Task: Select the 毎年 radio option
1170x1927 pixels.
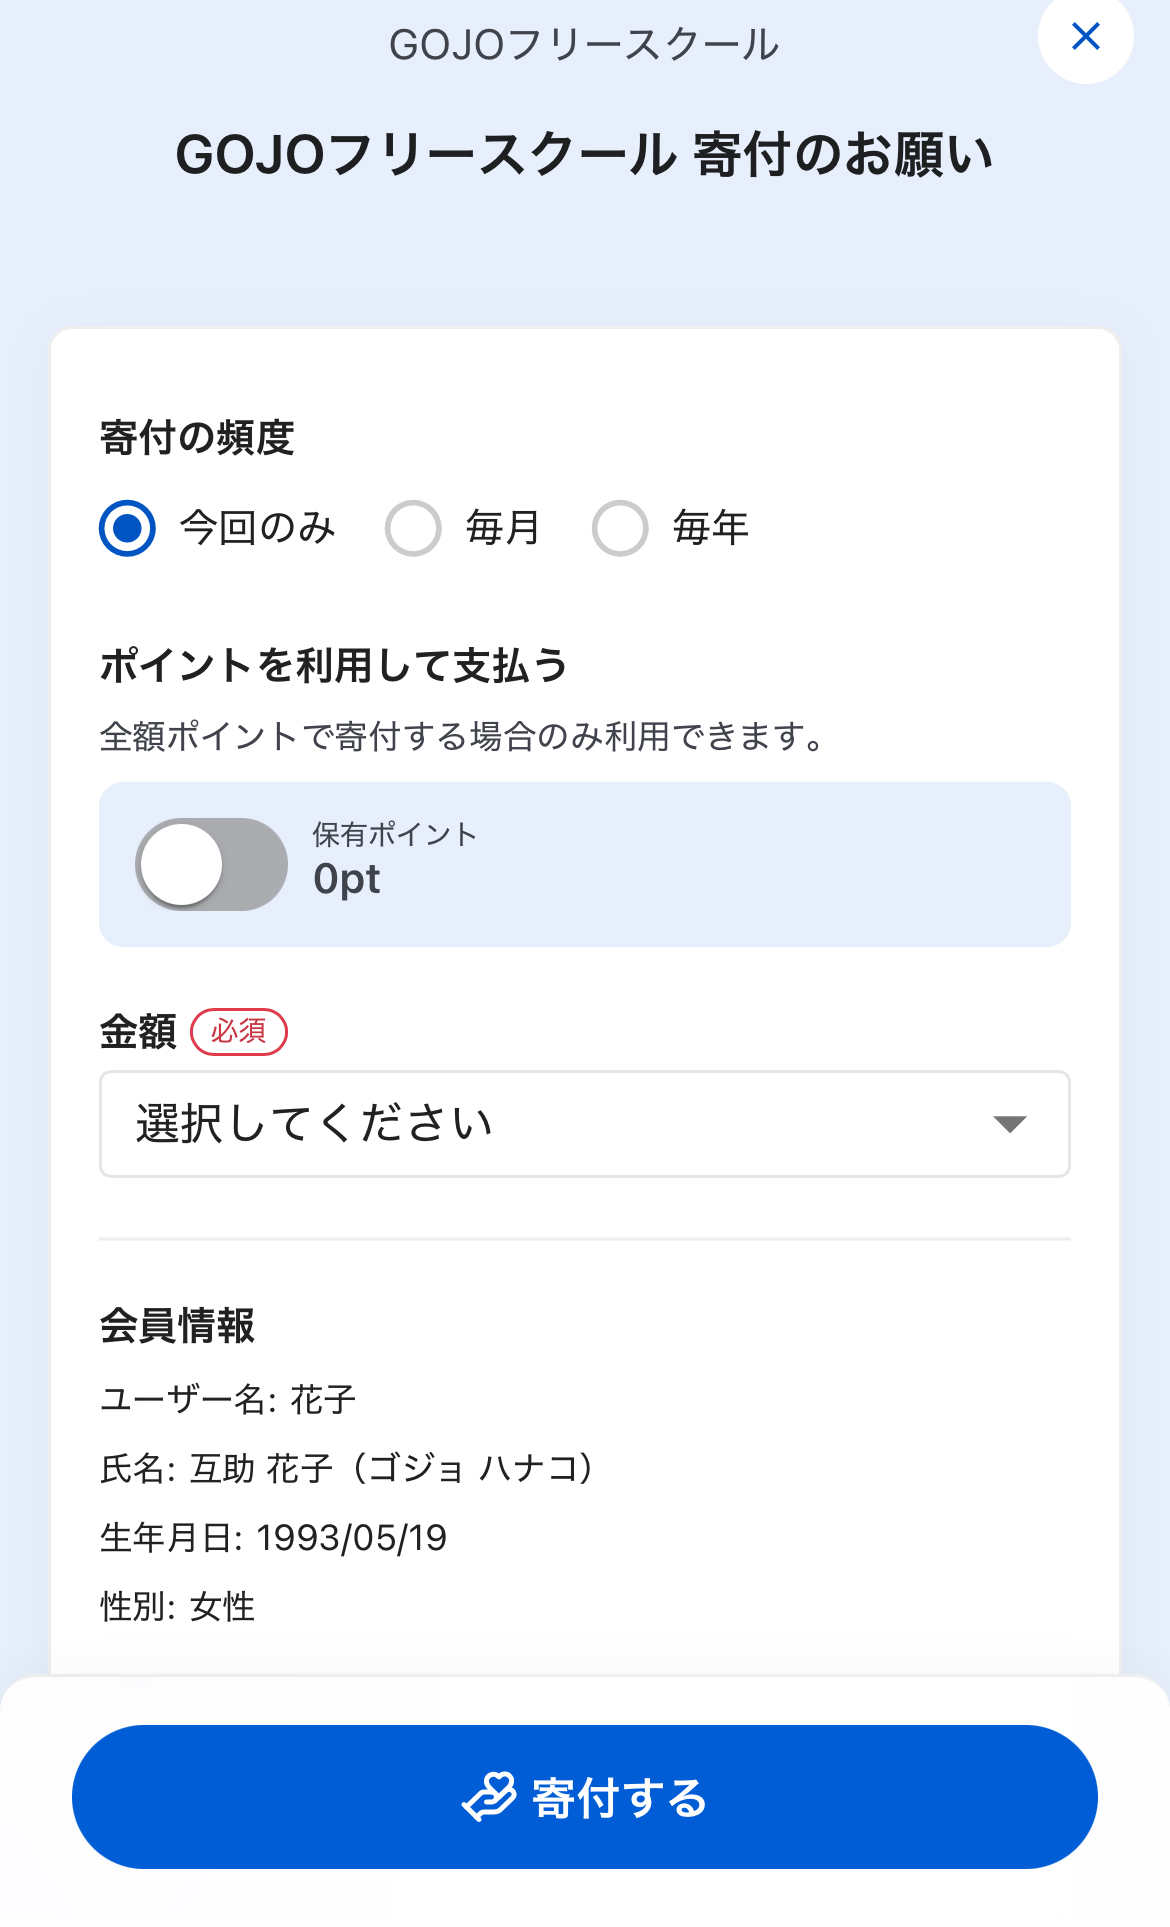Action: point(620,528)
